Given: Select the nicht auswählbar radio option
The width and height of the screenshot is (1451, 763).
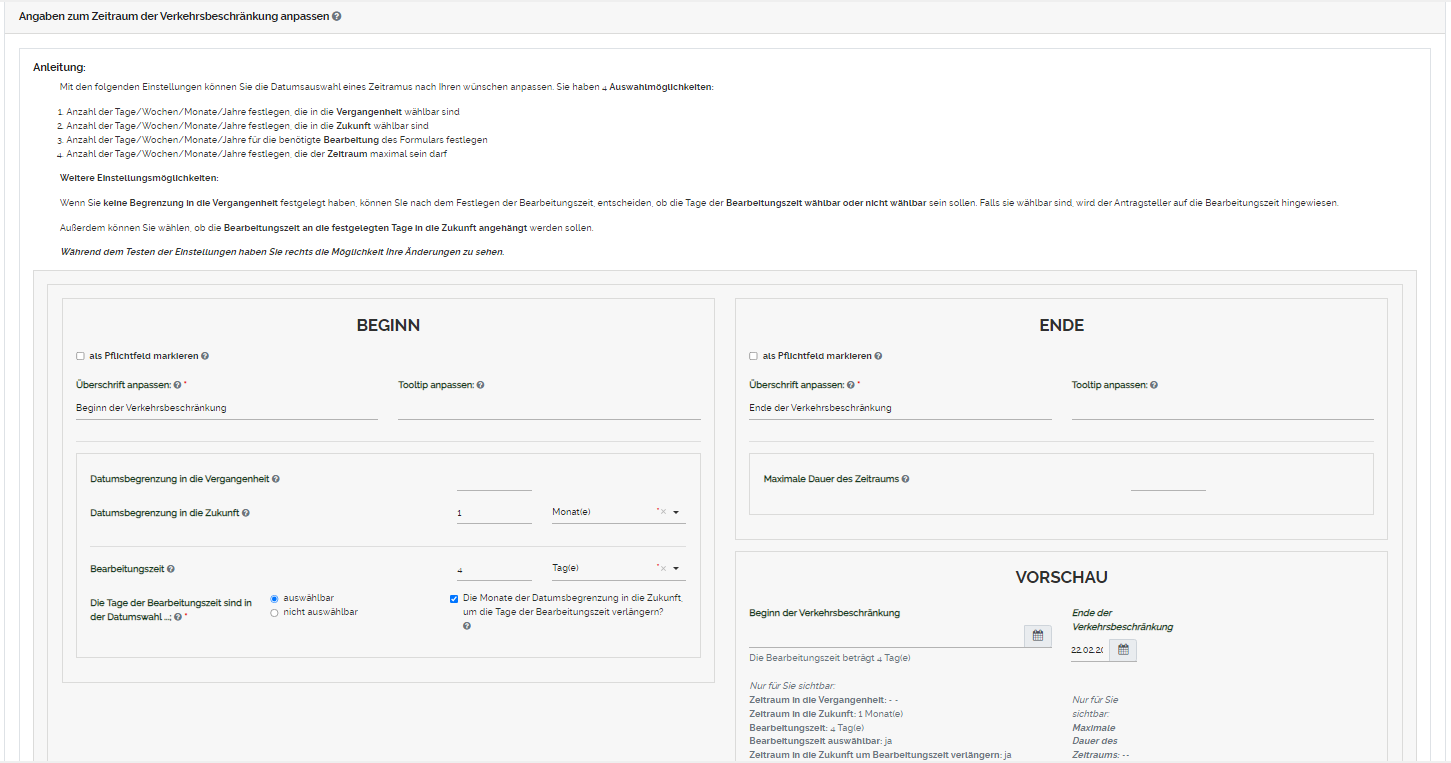Looking at the screenshot, I should coord(274,613).
